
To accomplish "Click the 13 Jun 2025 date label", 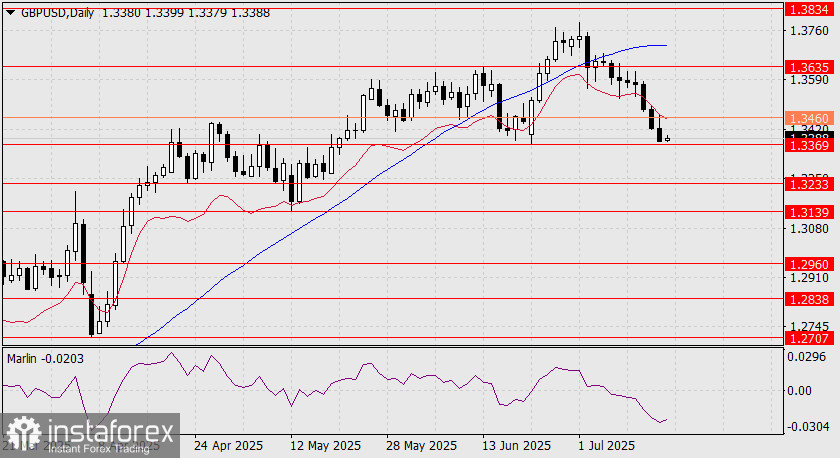I will [516, 446].
